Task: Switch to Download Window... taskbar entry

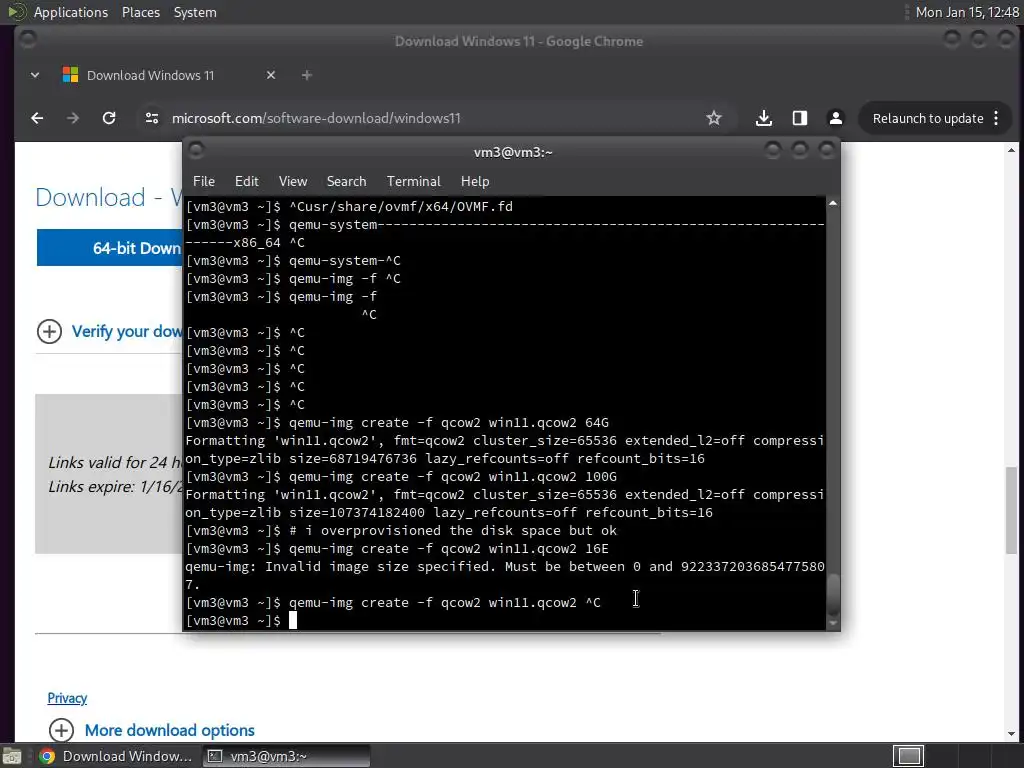Action: (x=116, y=756)
